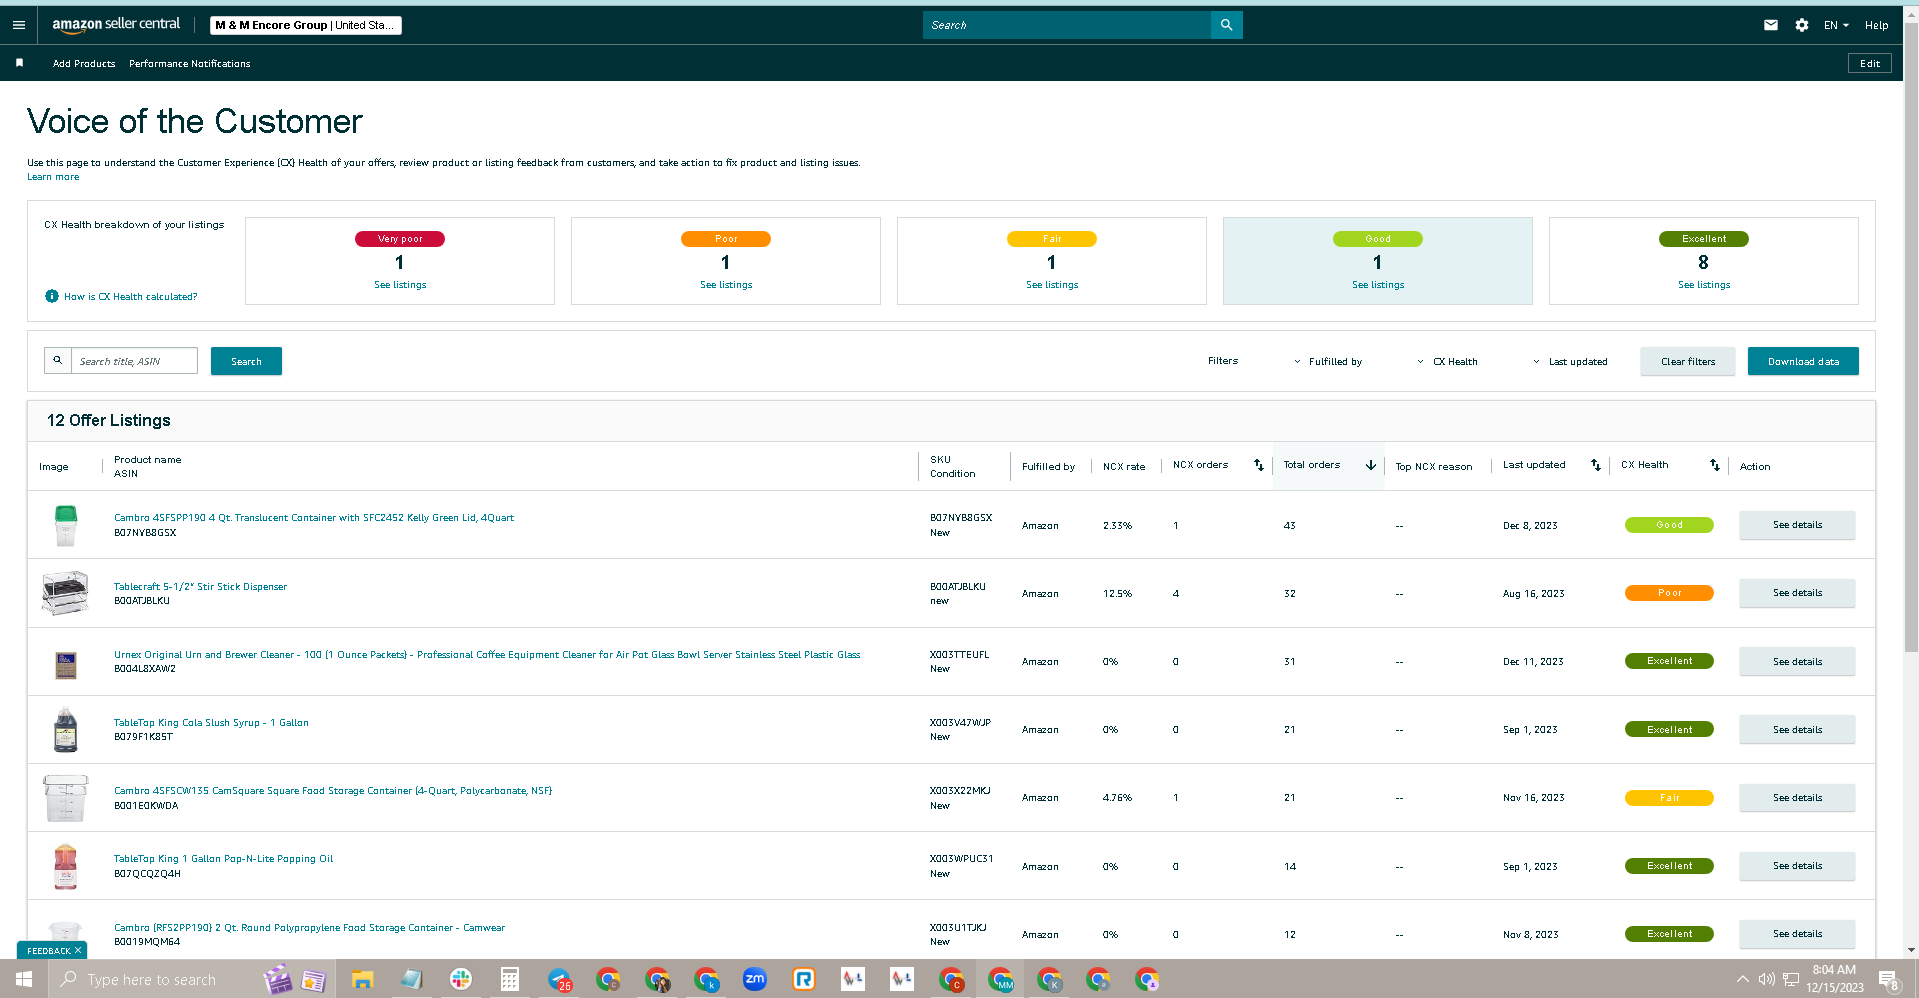See listings under Good category
Image resolution: width=1919 pixels, height=998 pixels.
(1378, 285)
